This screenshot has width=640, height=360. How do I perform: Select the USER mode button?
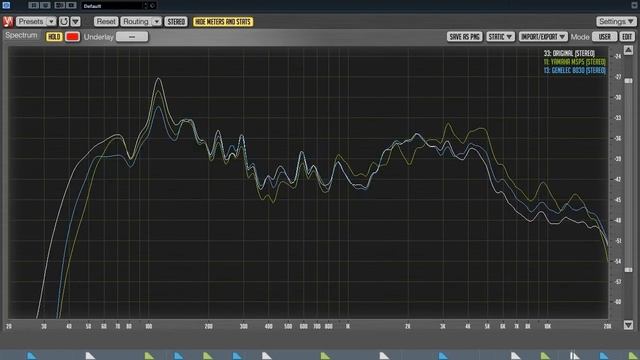click(x=604, y=37)
